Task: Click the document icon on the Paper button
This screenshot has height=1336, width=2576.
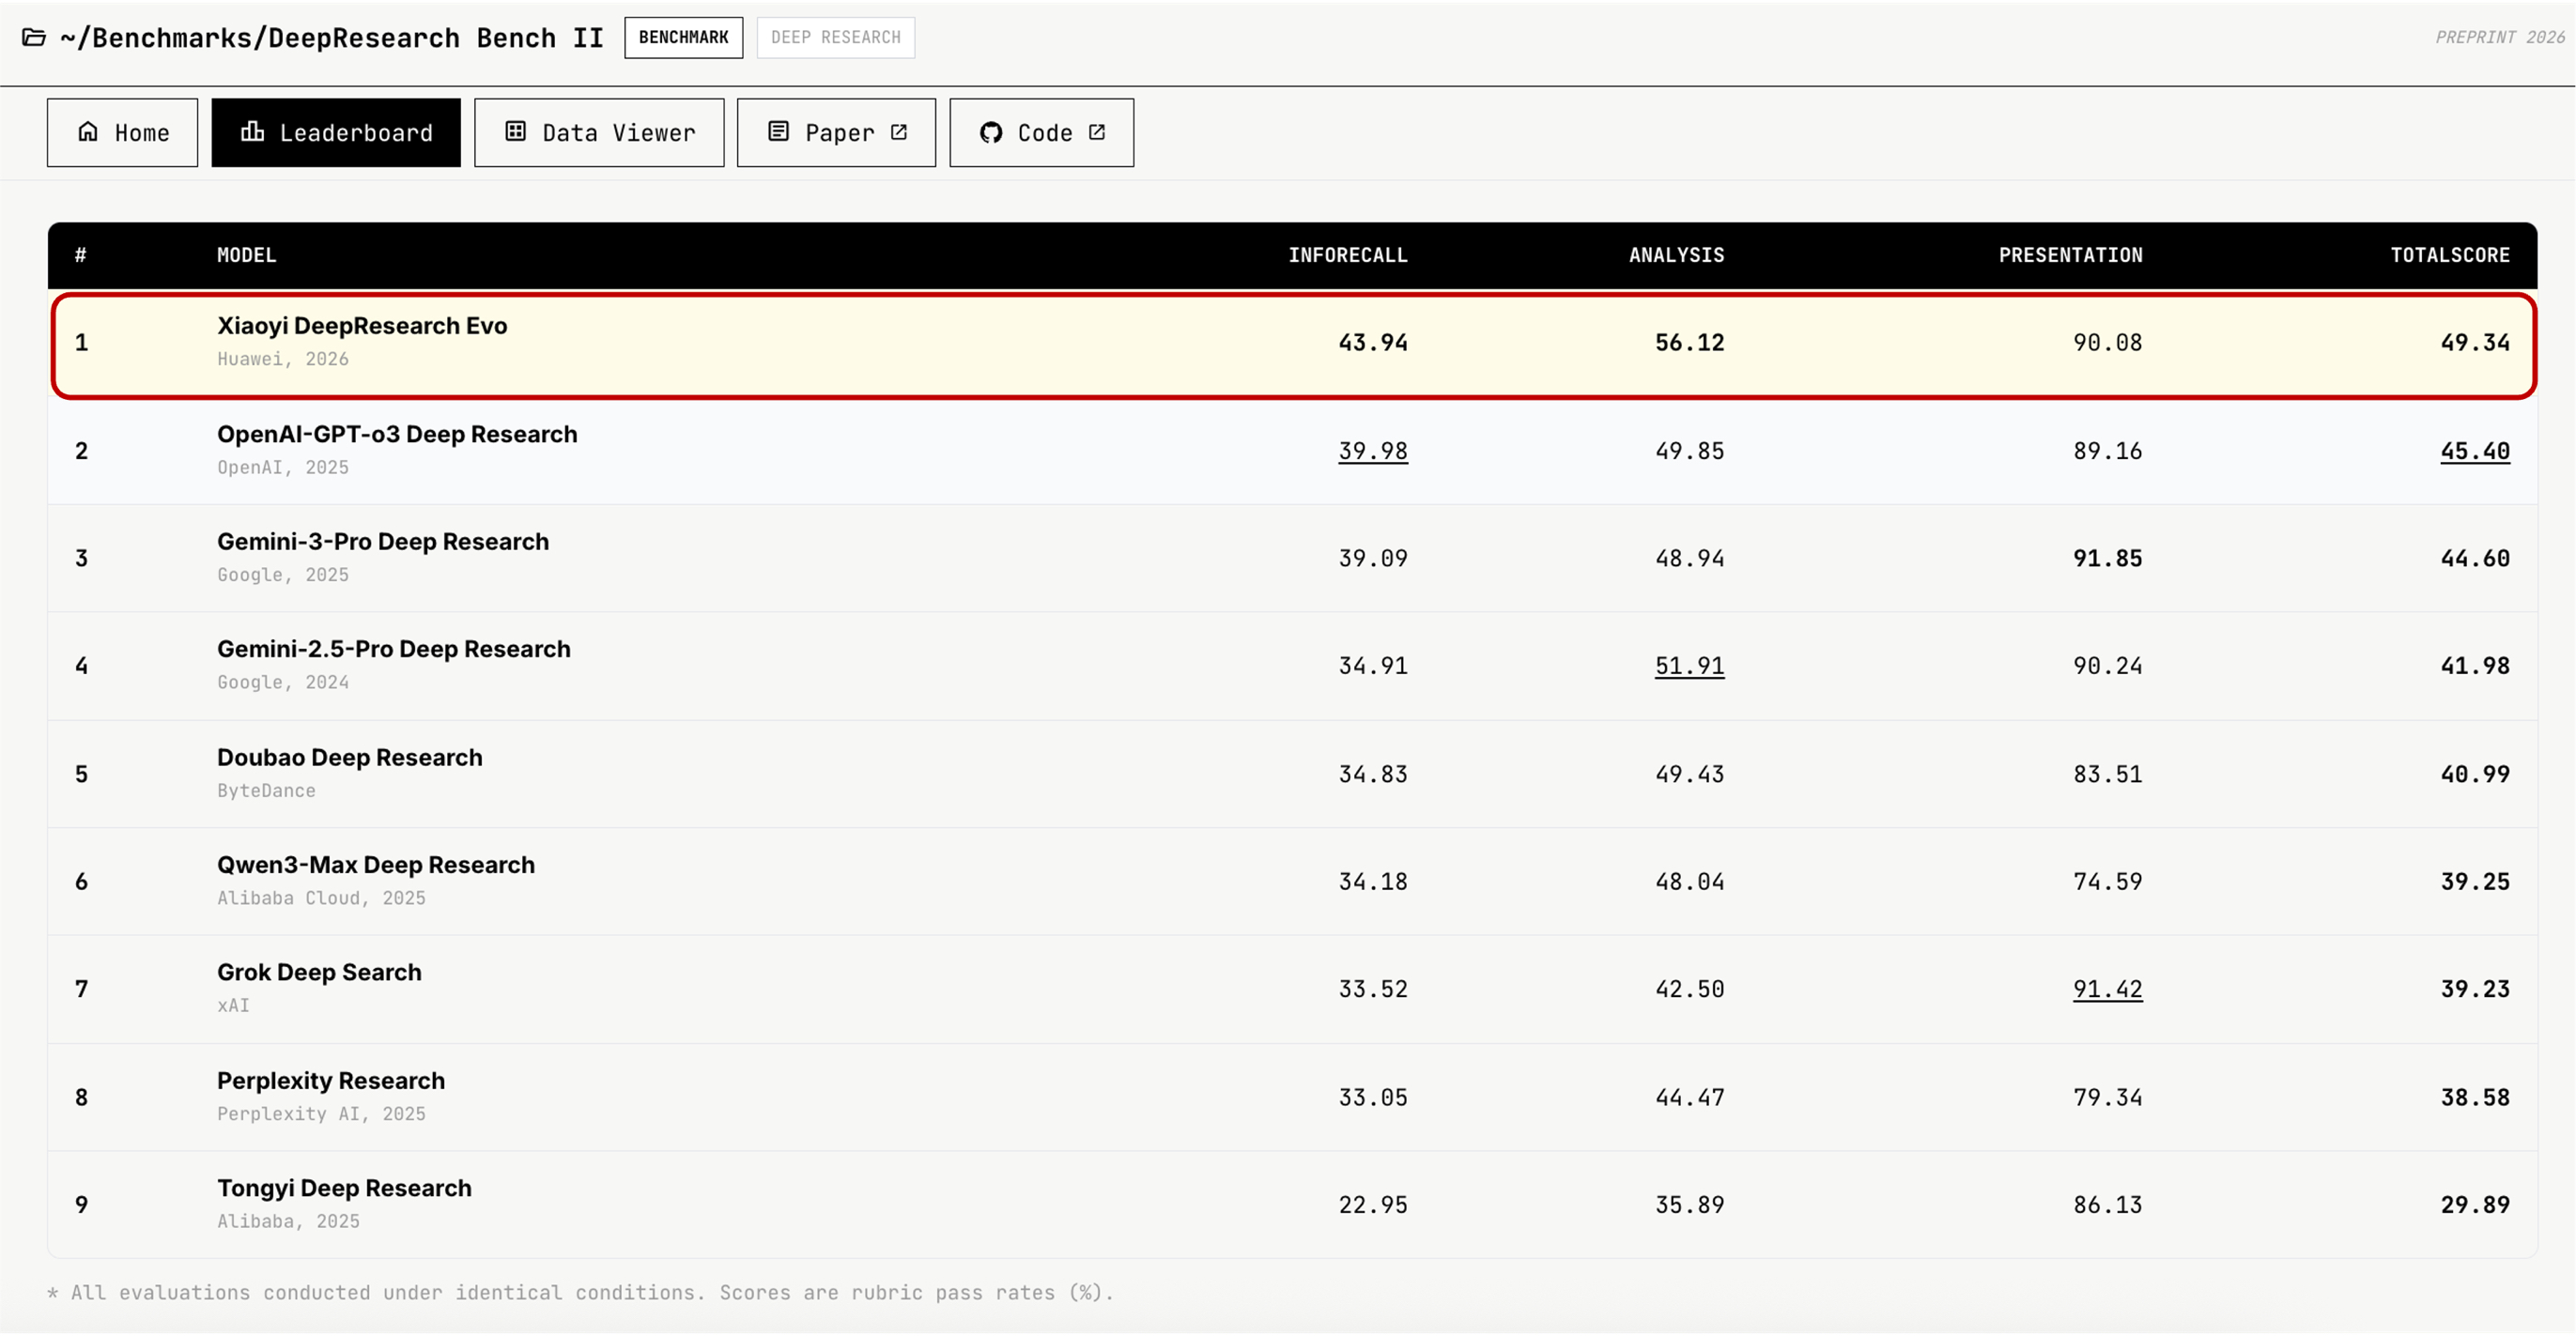Action: coord(779,132)
